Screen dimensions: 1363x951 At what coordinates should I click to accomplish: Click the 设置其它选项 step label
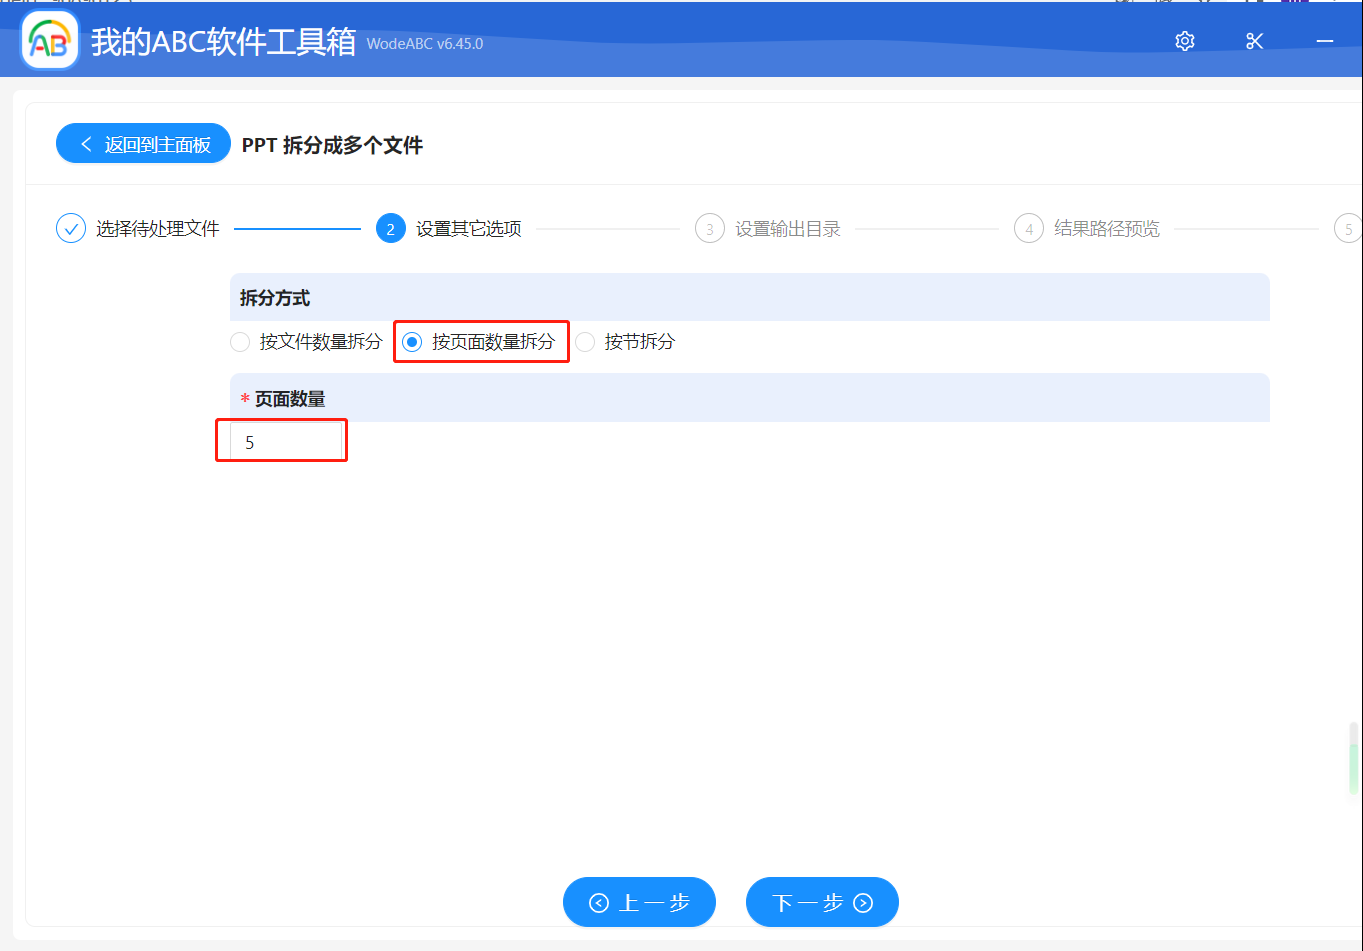(467, 228)
